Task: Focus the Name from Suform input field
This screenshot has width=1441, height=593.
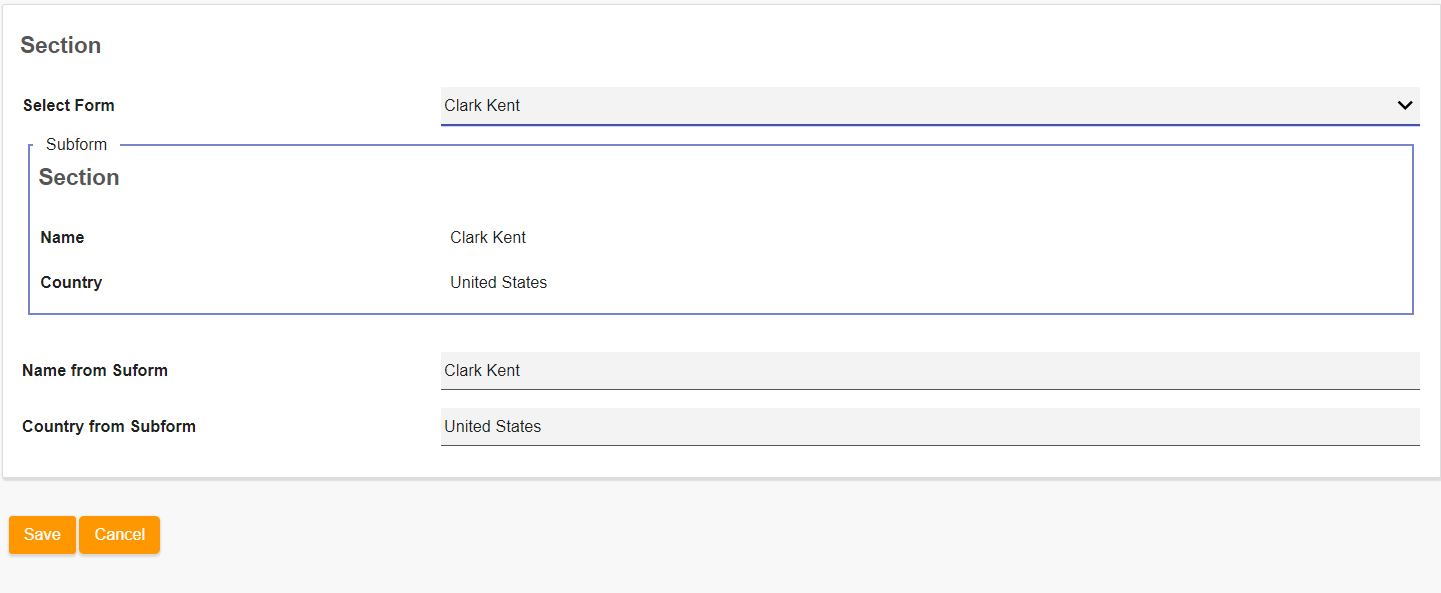Action: click(x=929, y=370)
